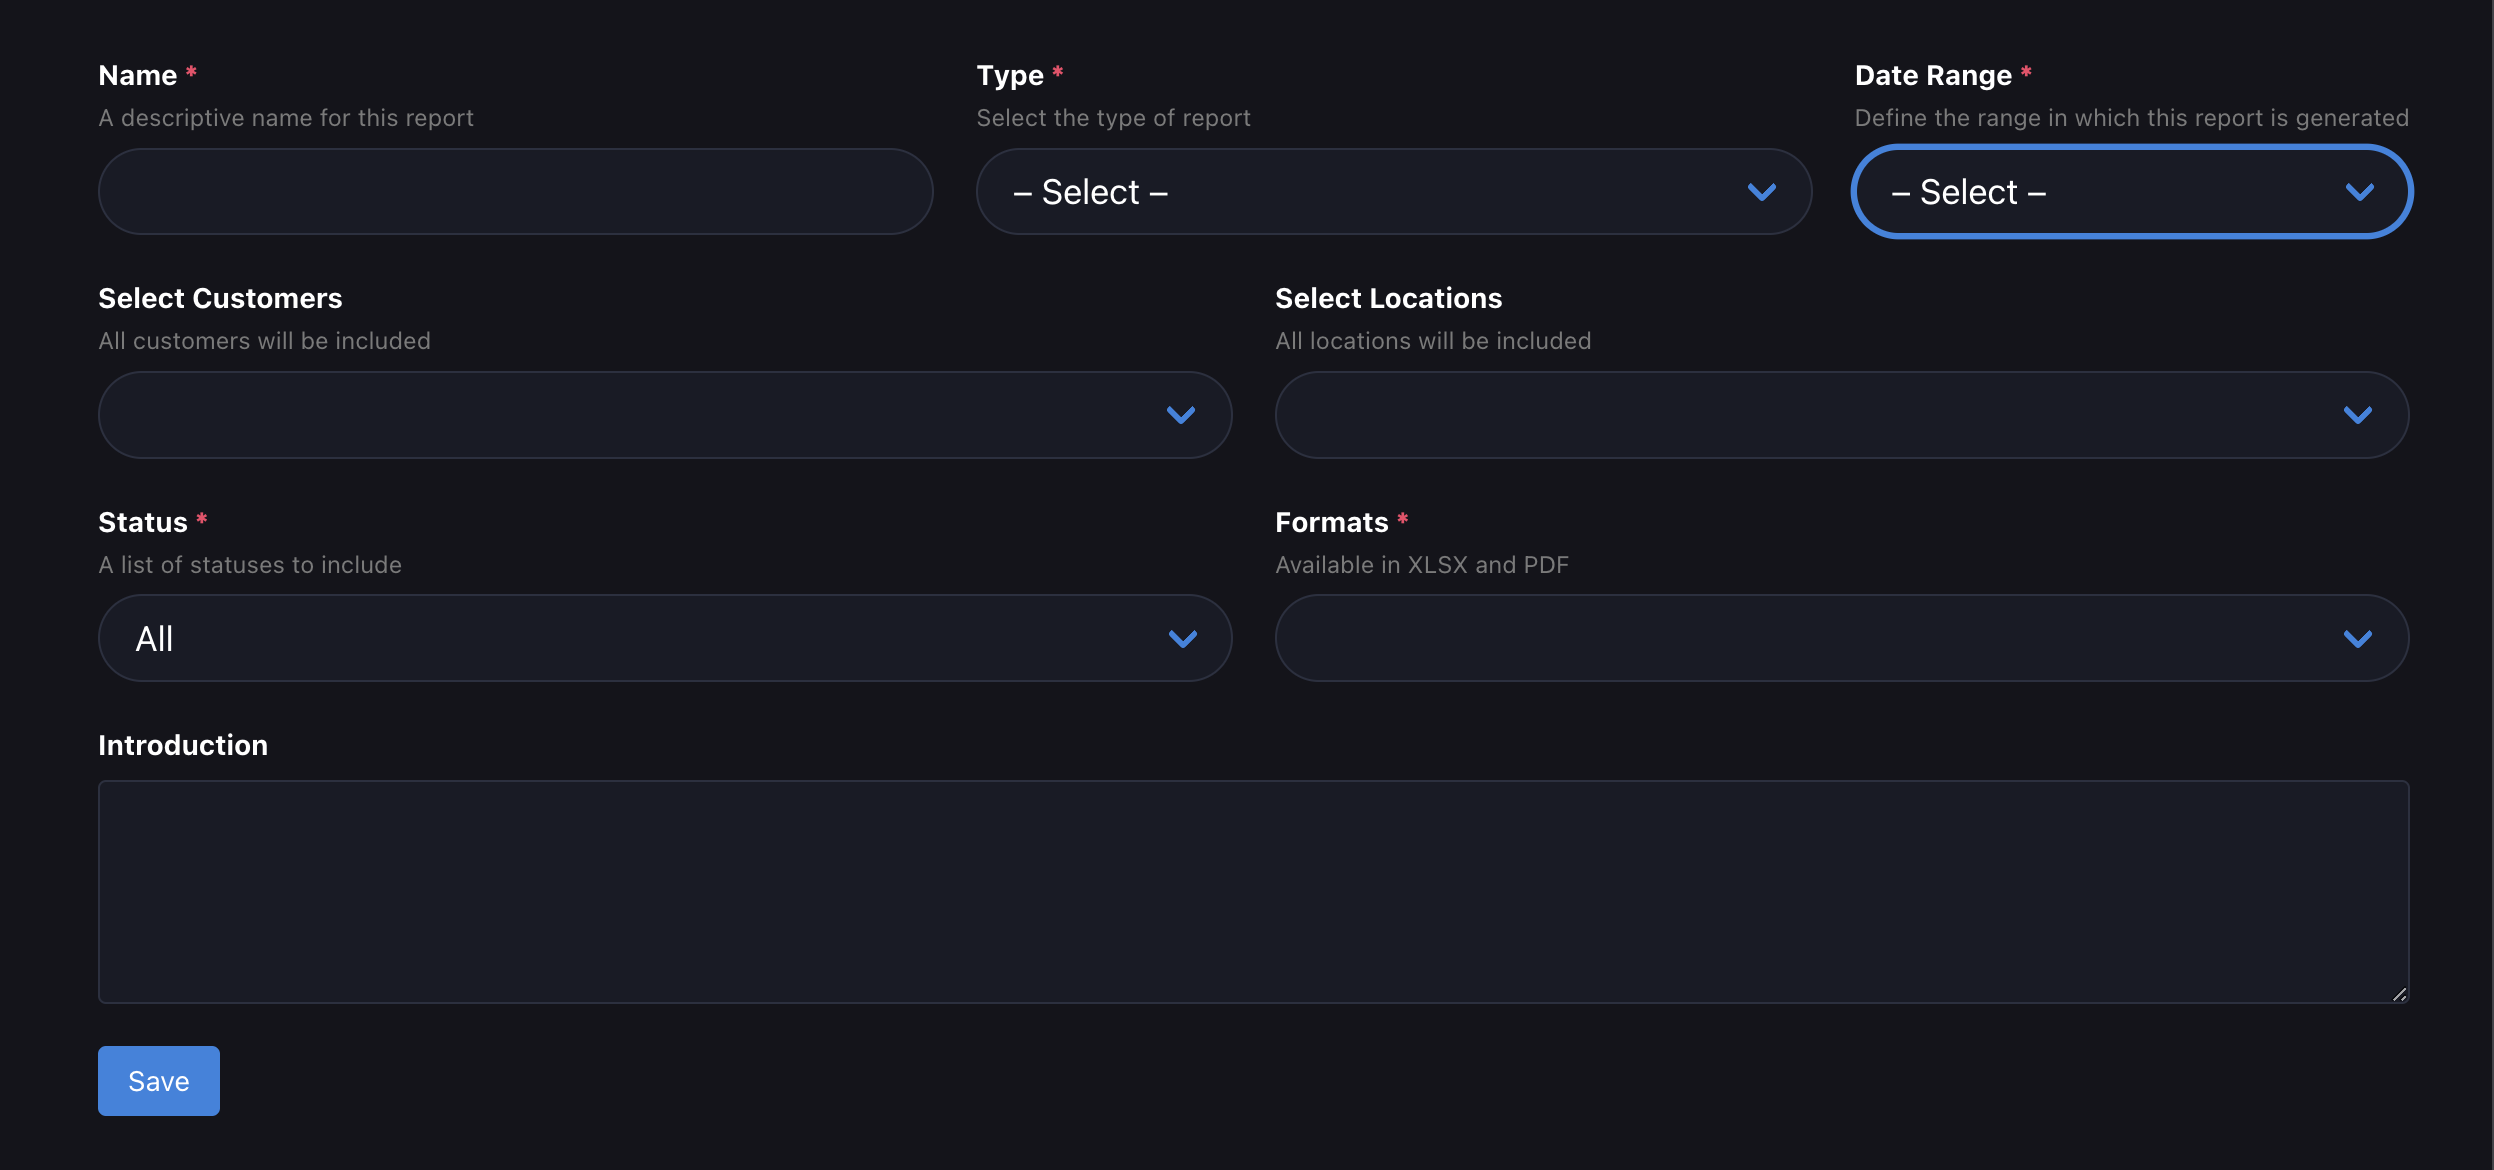Open the Formats dropdown

point(1842,638)
